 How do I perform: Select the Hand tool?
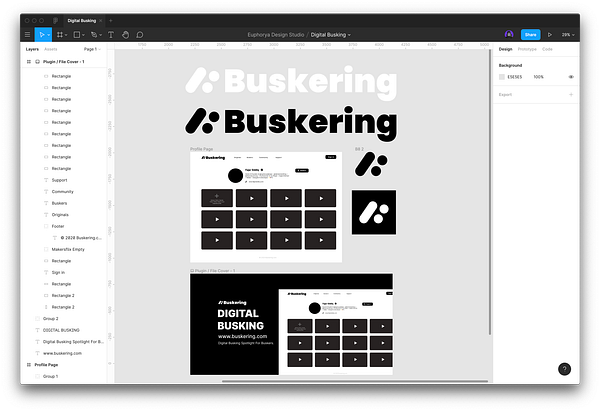click(x=126, y=35)
